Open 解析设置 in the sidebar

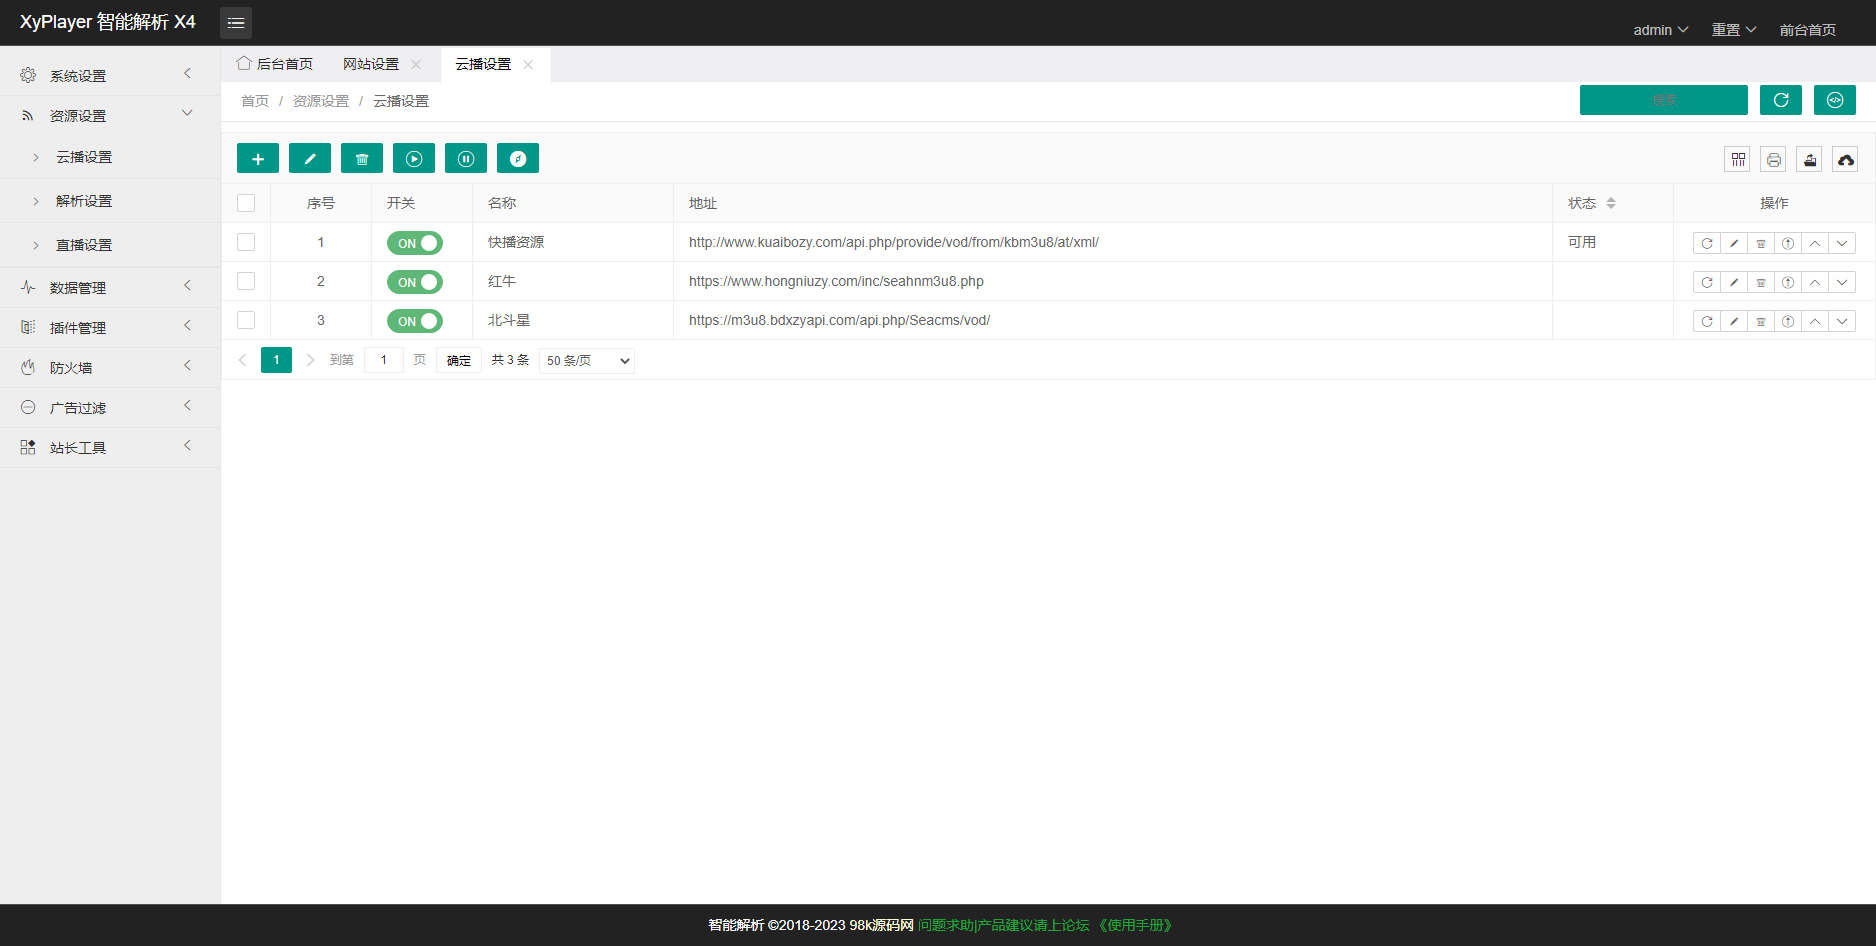[x=84, y=201]
